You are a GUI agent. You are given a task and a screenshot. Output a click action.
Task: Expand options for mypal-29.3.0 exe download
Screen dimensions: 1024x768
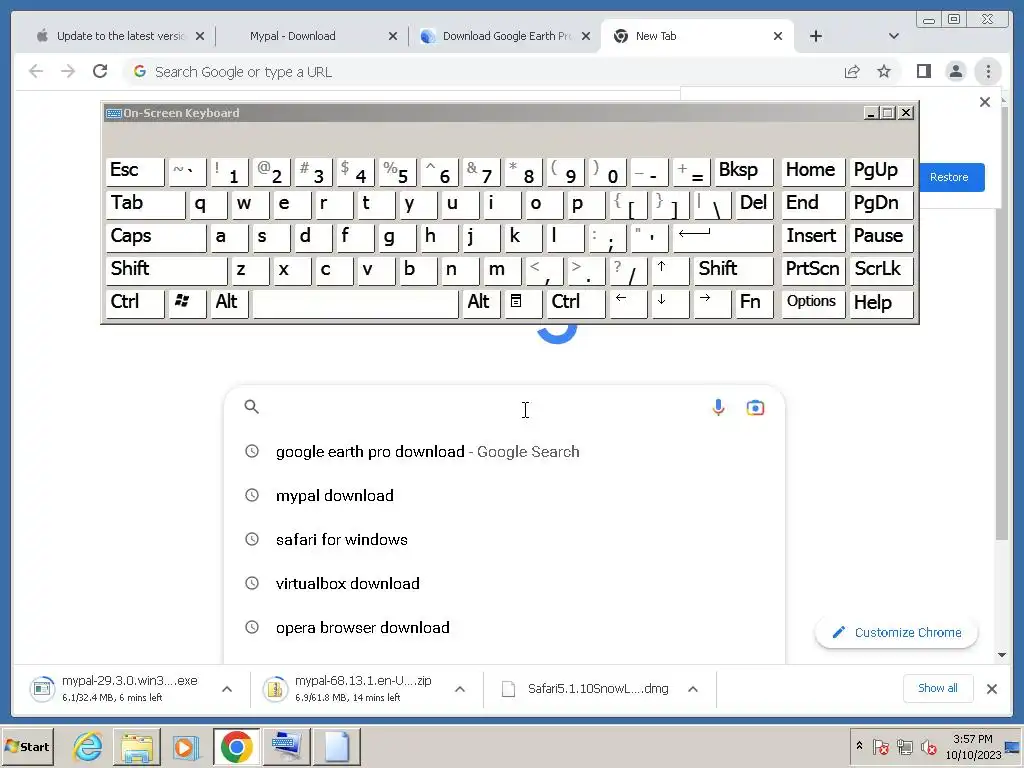(x=227, y=689)
